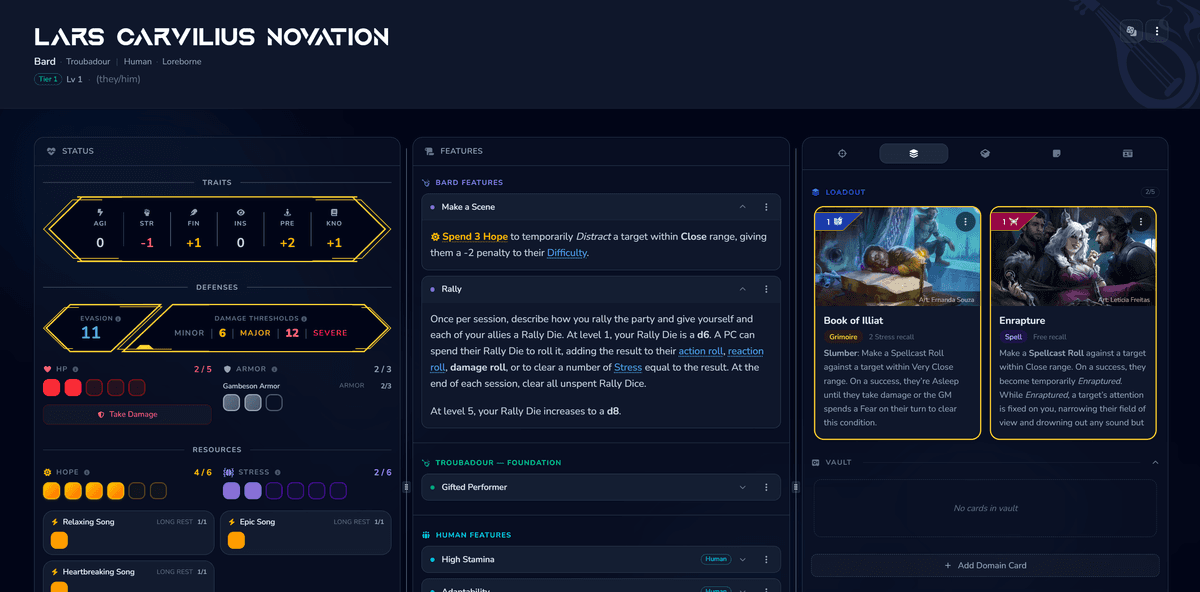Viewport: 1200px width, 592px height.
Task: Click the Presence +2 trait value
Action: pyautogui.click(x=287, y=243)
